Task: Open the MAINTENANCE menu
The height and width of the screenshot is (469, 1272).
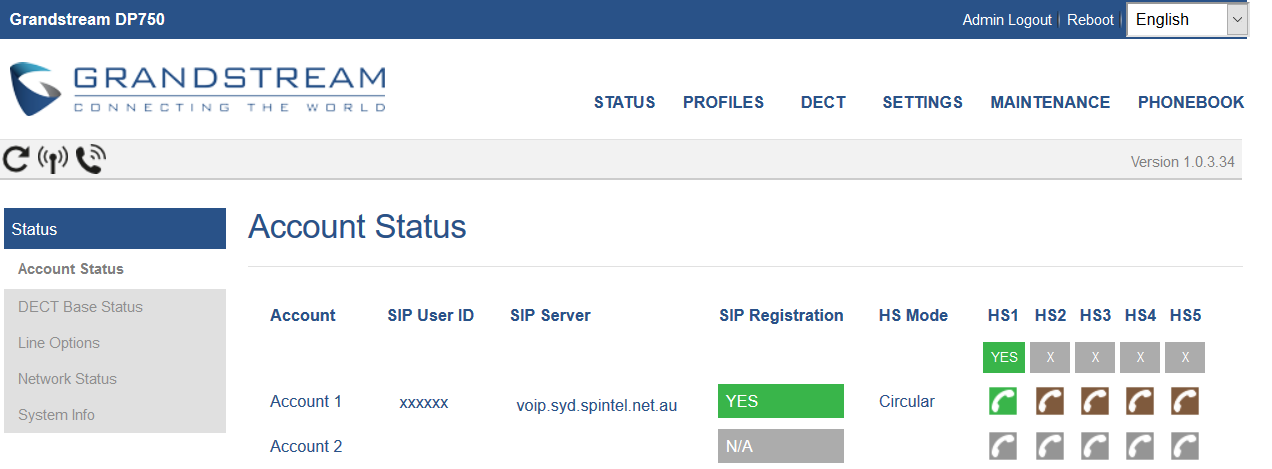Action: [x=1050, y=102]
